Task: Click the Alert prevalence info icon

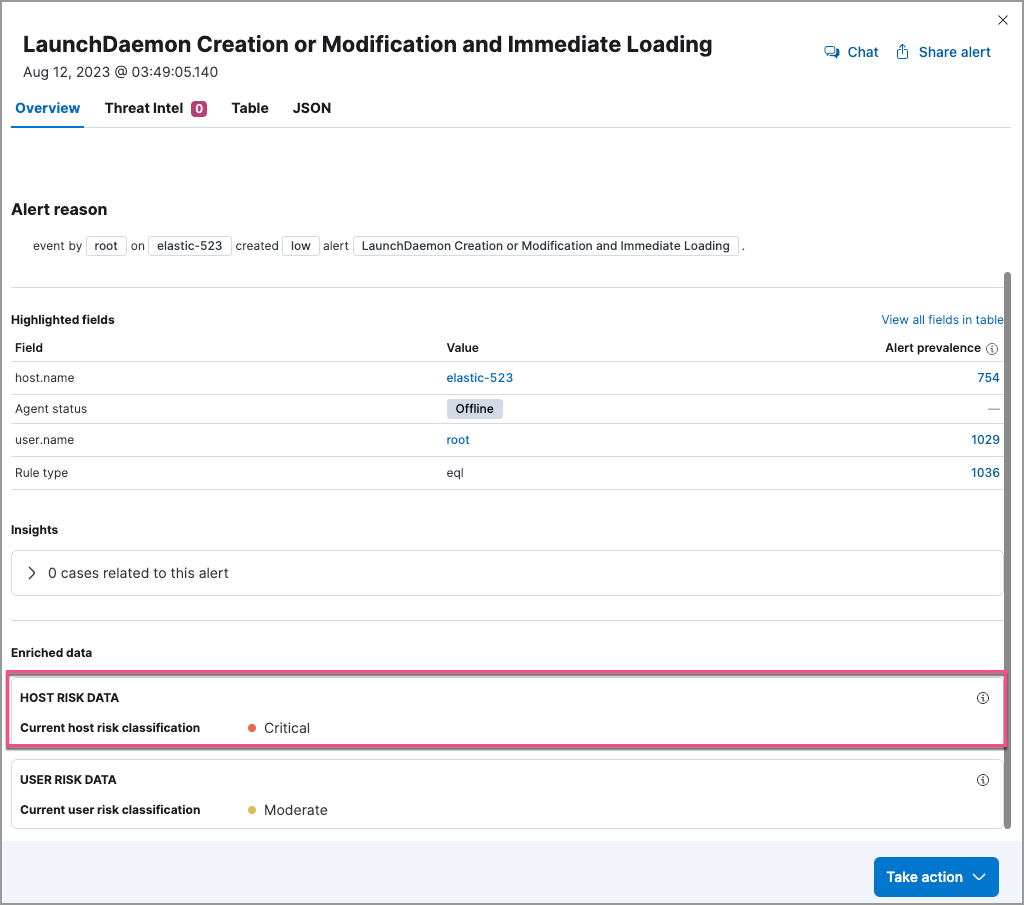Action: coord(992,349)
